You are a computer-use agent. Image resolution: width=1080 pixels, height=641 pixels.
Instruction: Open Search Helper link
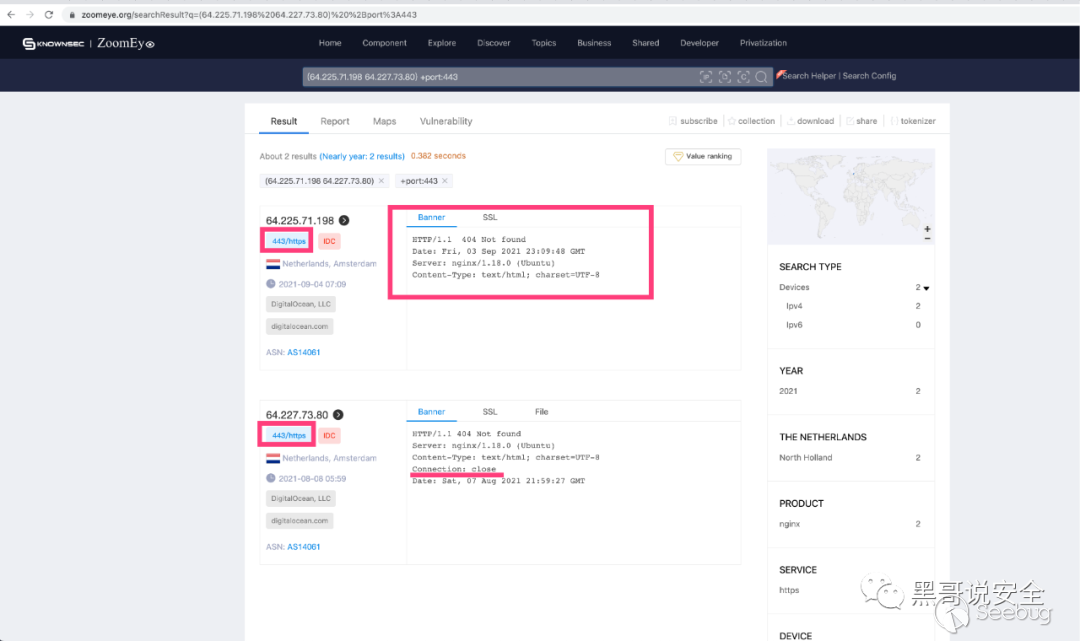809,76
